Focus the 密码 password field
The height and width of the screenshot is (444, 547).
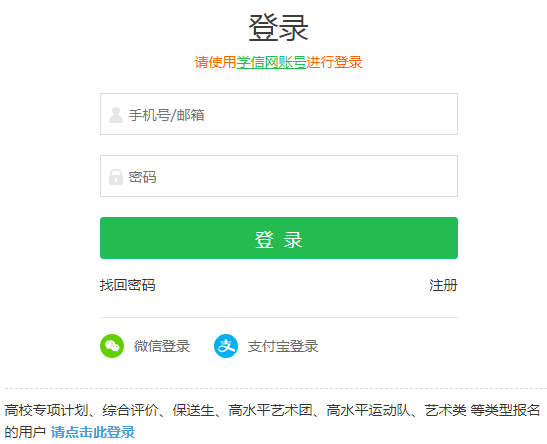(279, 176)
